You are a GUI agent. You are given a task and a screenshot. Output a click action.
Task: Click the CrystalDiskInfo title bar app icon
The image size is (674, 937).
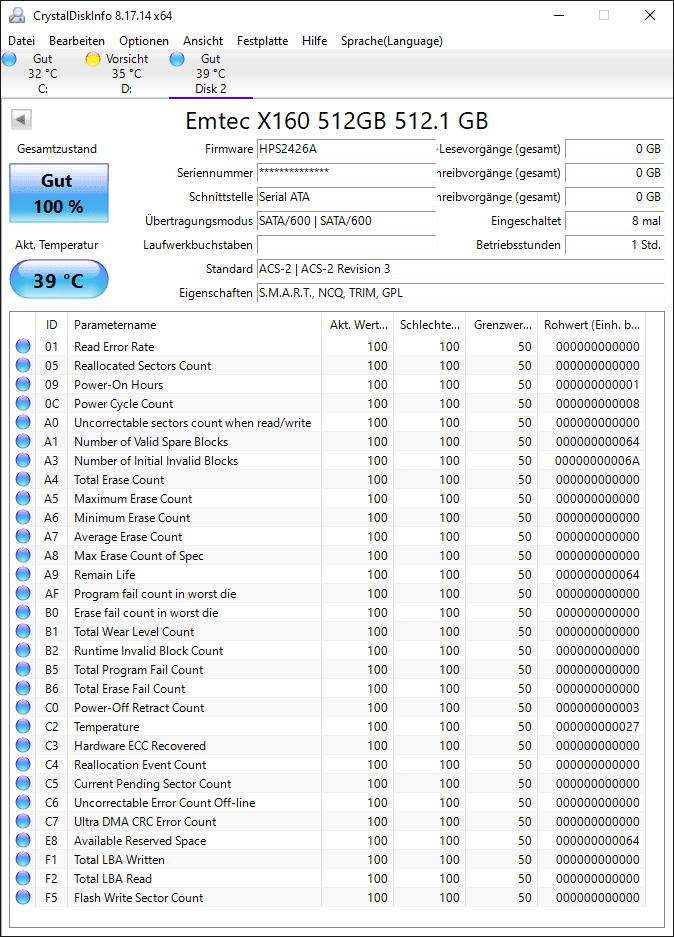[x=17, y=16]
